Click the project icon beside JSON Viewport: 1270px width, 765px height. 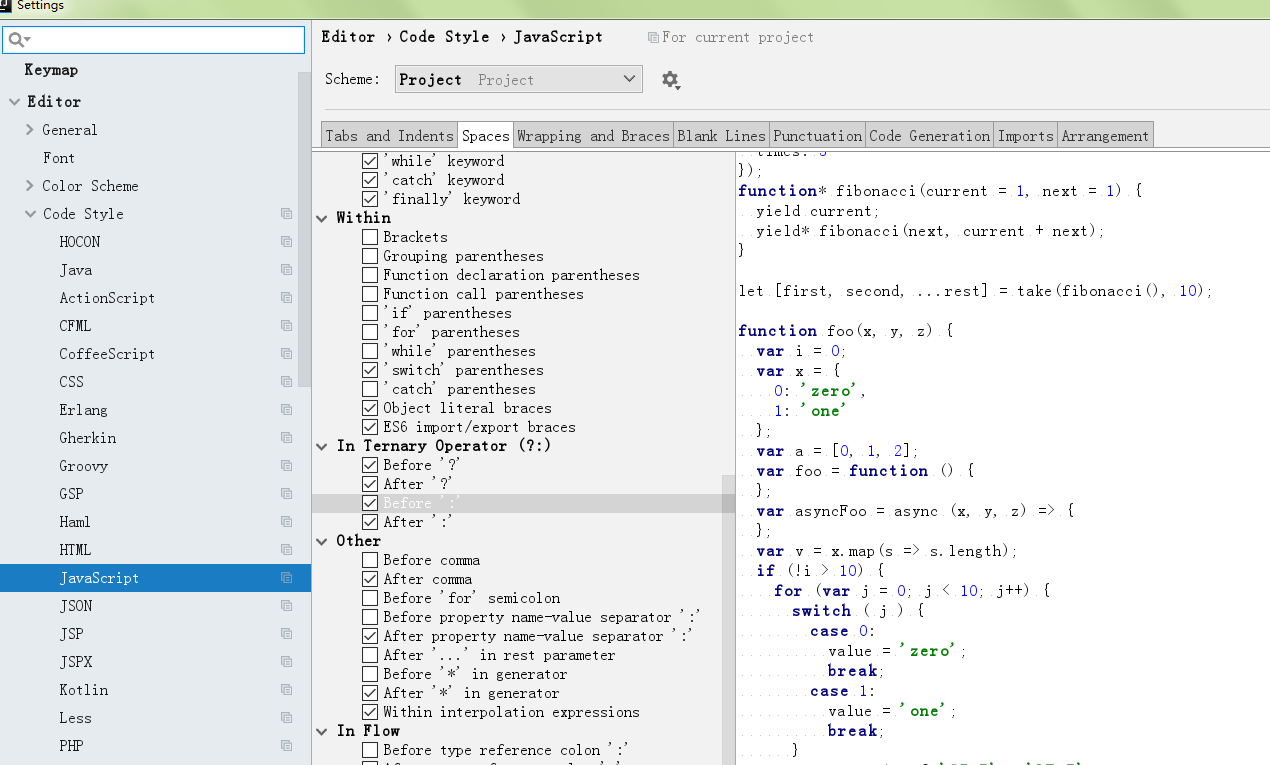[x=286, y=606]
